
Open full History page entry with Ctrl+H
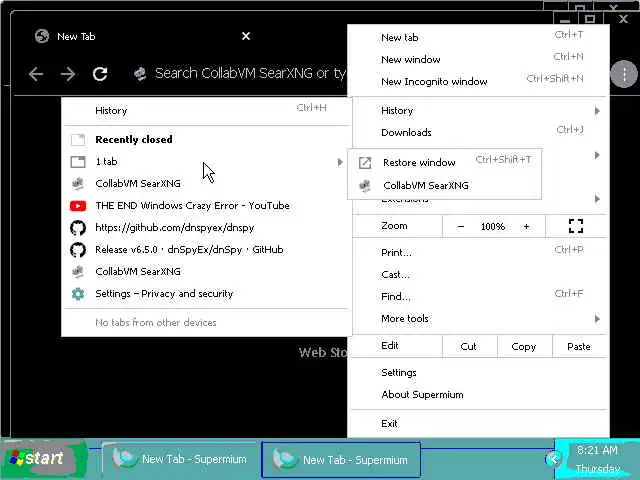click(207, 111)
